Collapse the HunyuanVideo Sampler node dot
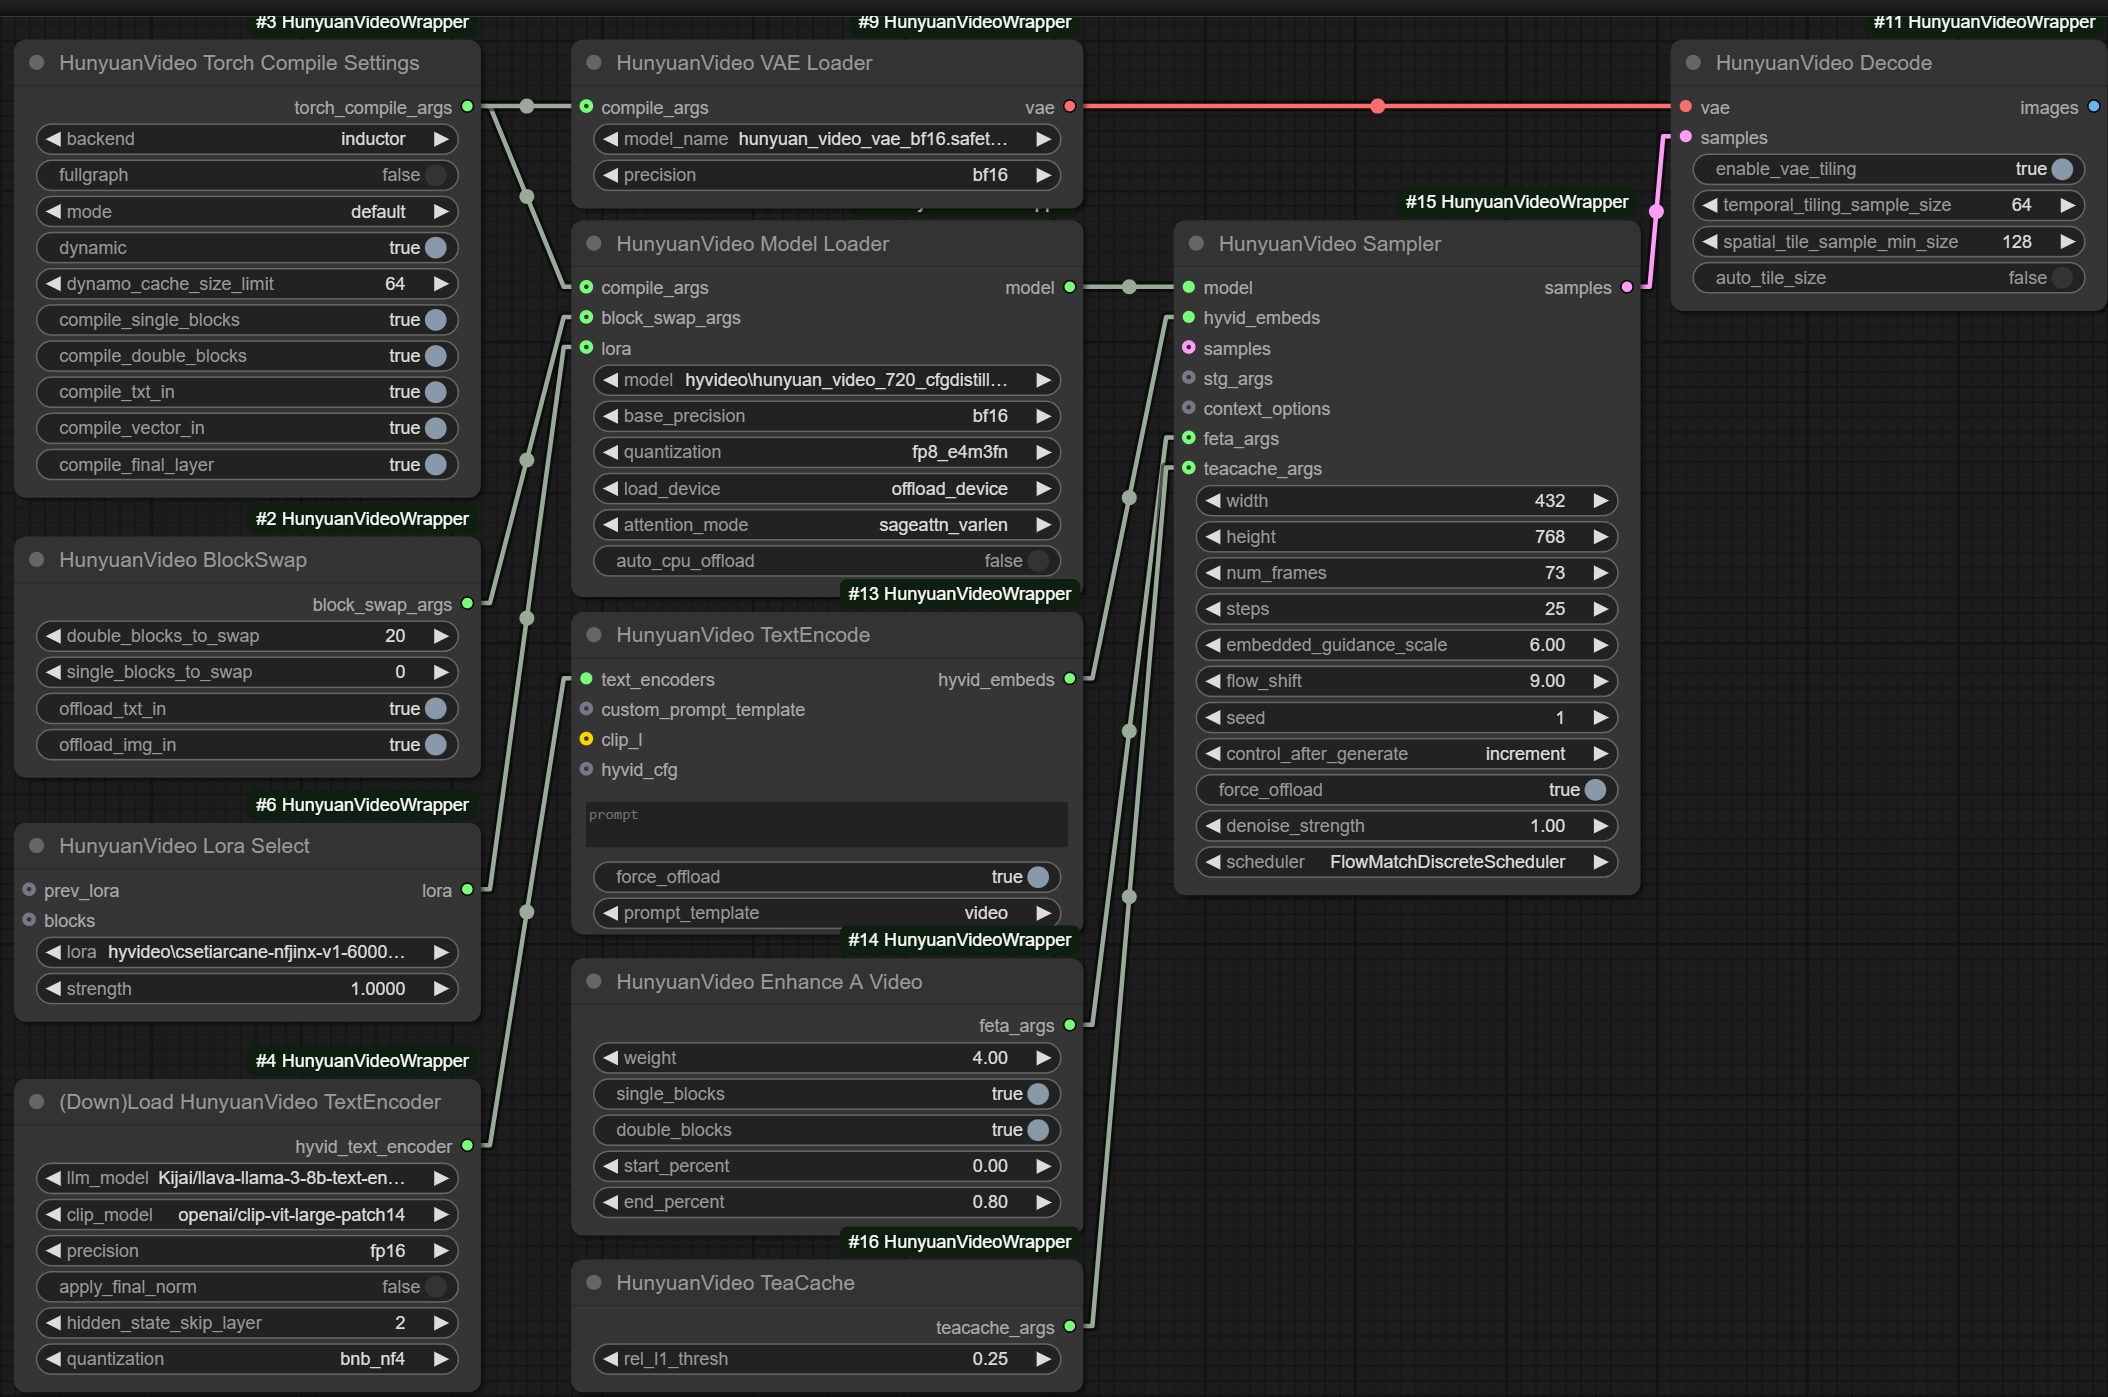This screenshot has width=2108, height=1397. (1196, 243)
